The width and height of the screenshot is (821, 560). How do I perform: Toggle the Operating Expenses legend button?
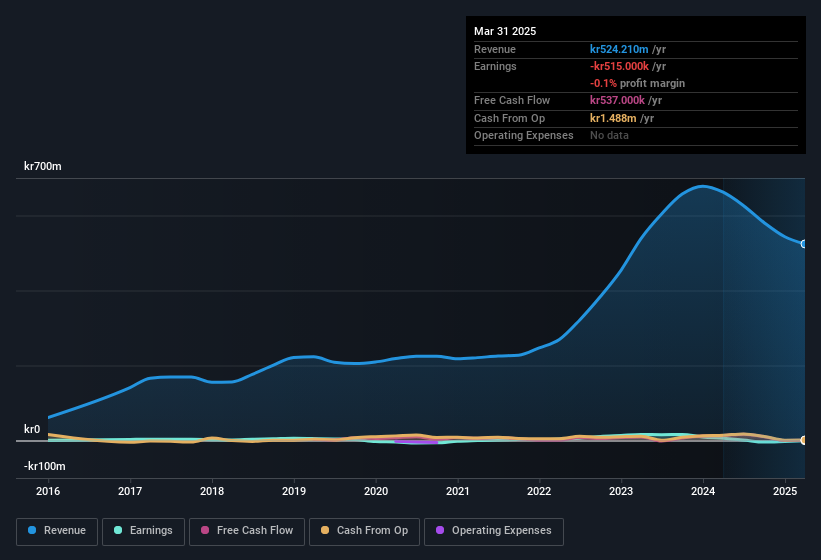(x=493, y=531)
